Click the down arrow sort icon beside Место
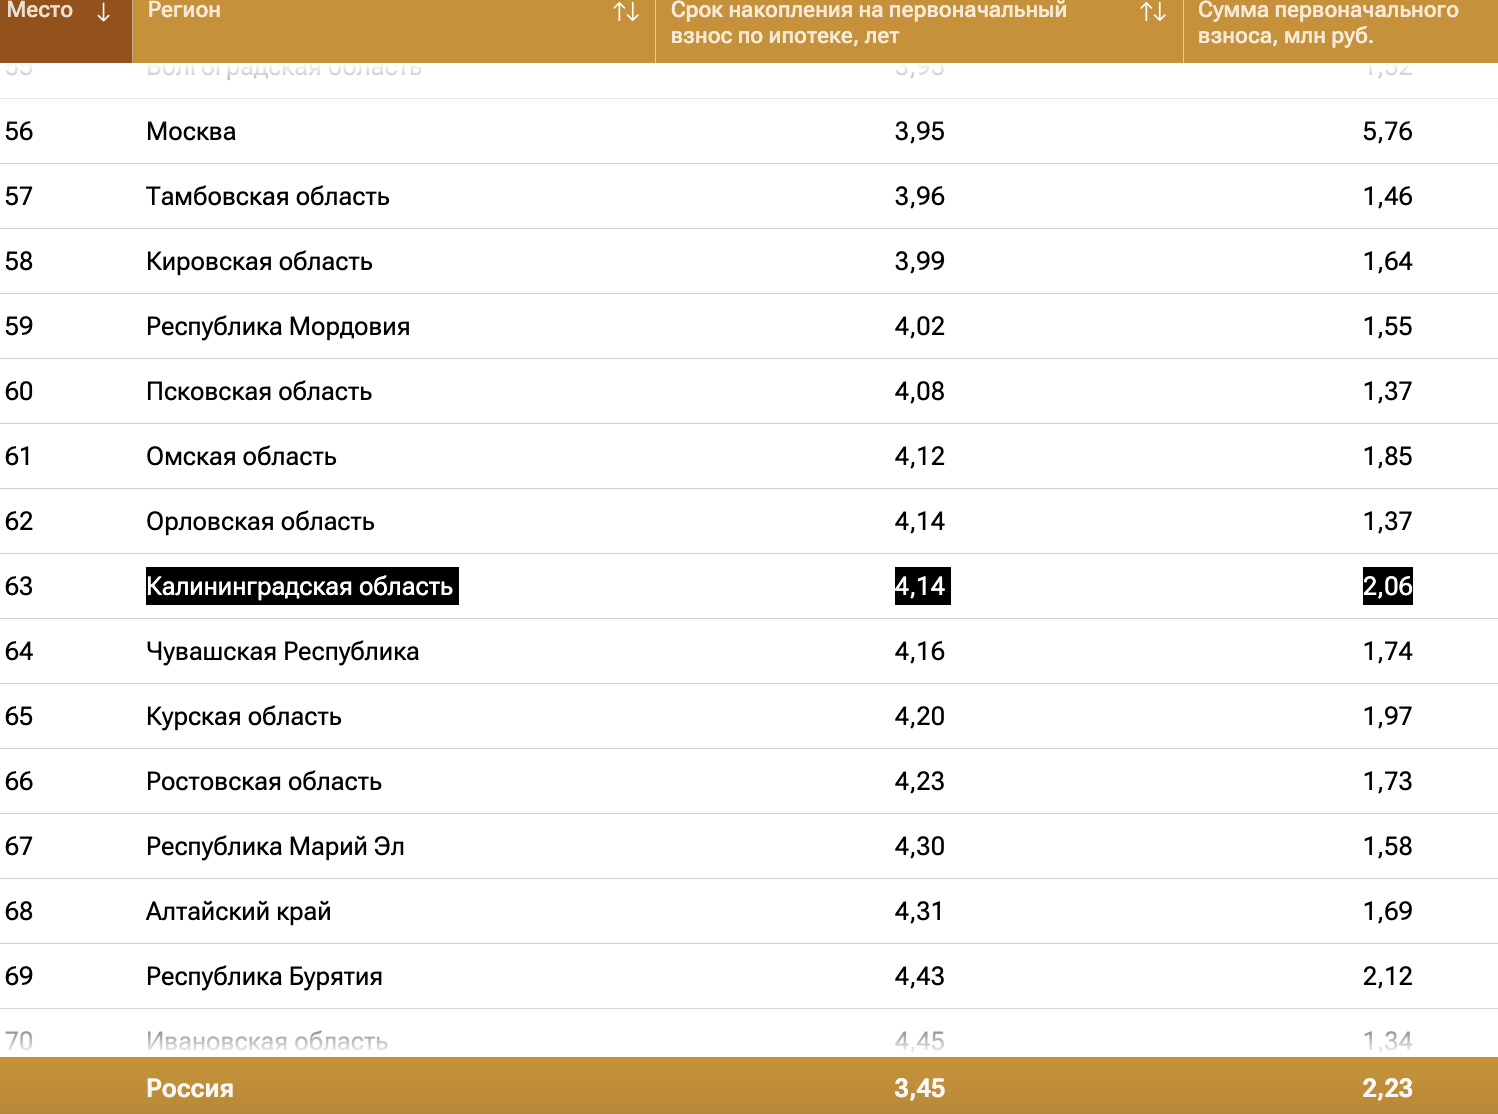 pyautogui.click(x=103, y=13)
